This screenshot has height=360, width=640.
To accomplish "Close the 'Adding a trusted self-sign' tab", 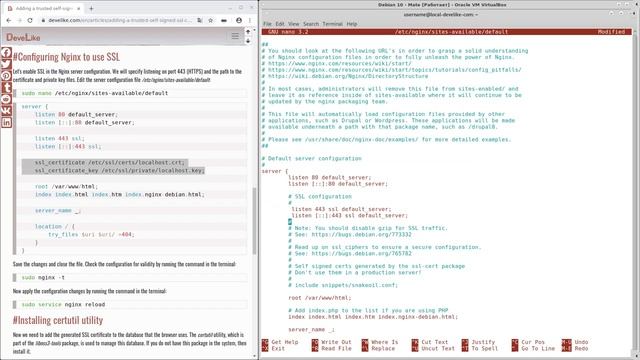I will pyautogui.click(x=78, y=8).
